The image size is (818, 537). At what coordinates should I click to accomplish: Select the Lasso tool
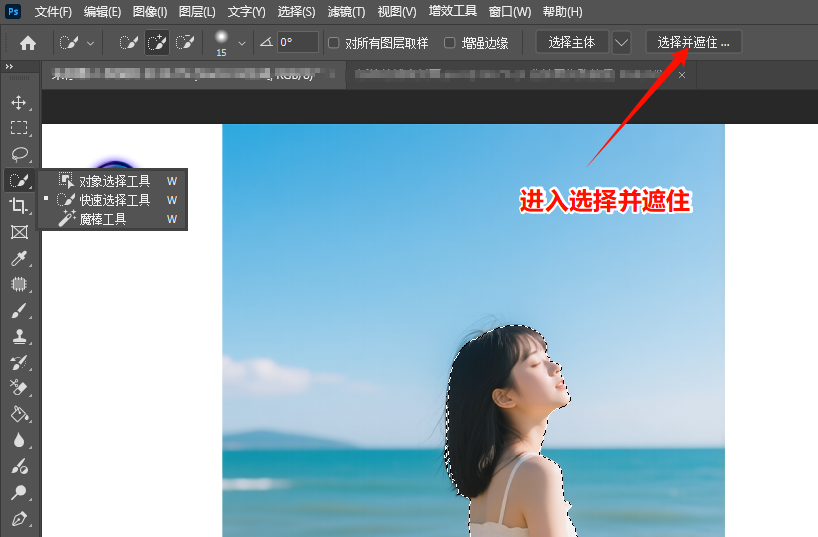pos(19,154)
